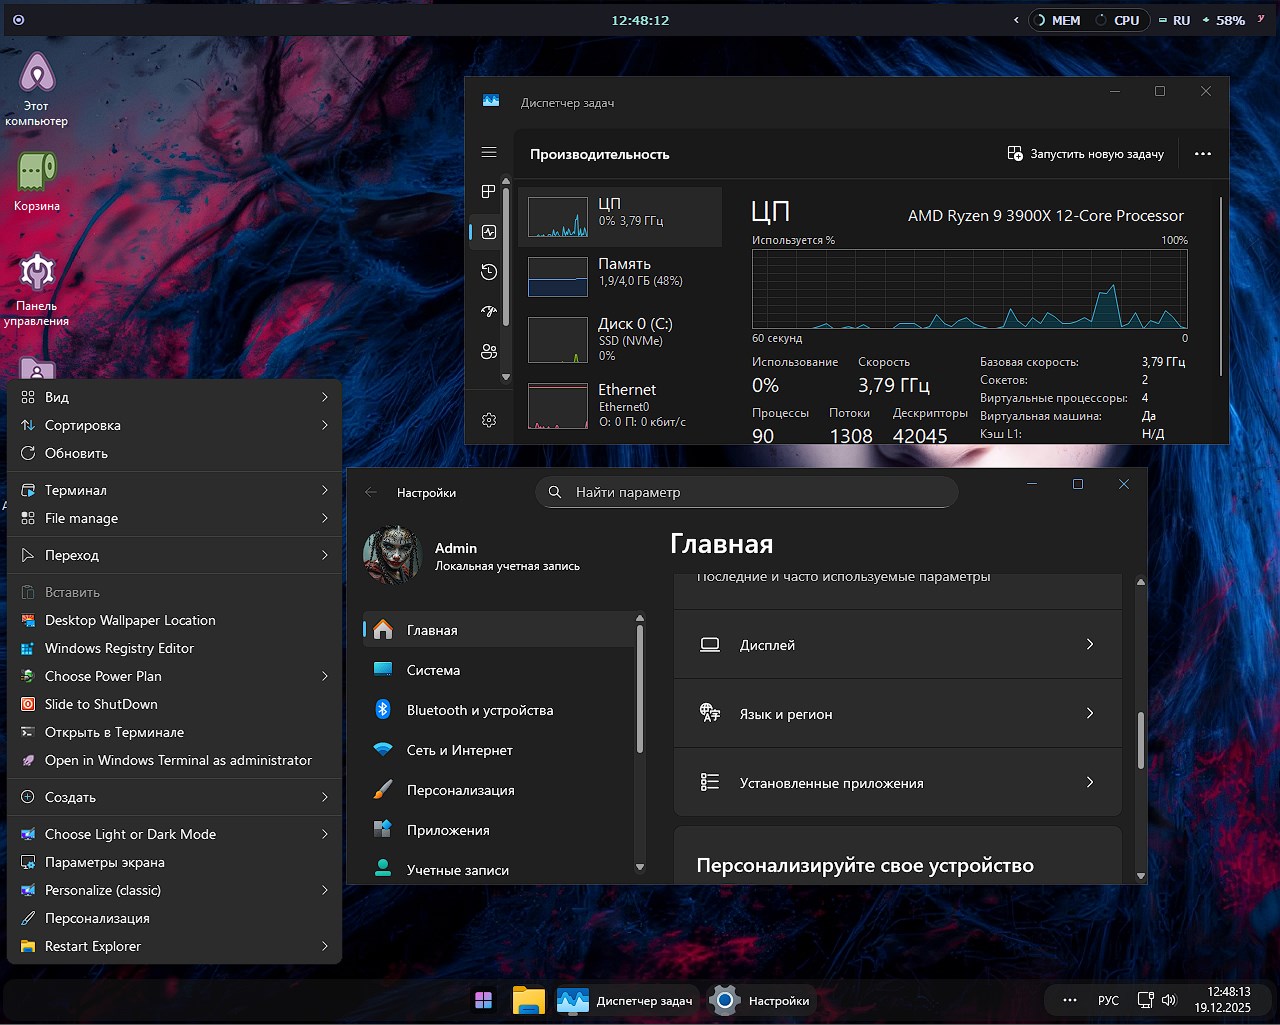This screenshot has width=1280, height=1025.
Task: Select the Users icon in Task Manager sidebar
Action: click(488, 351)
